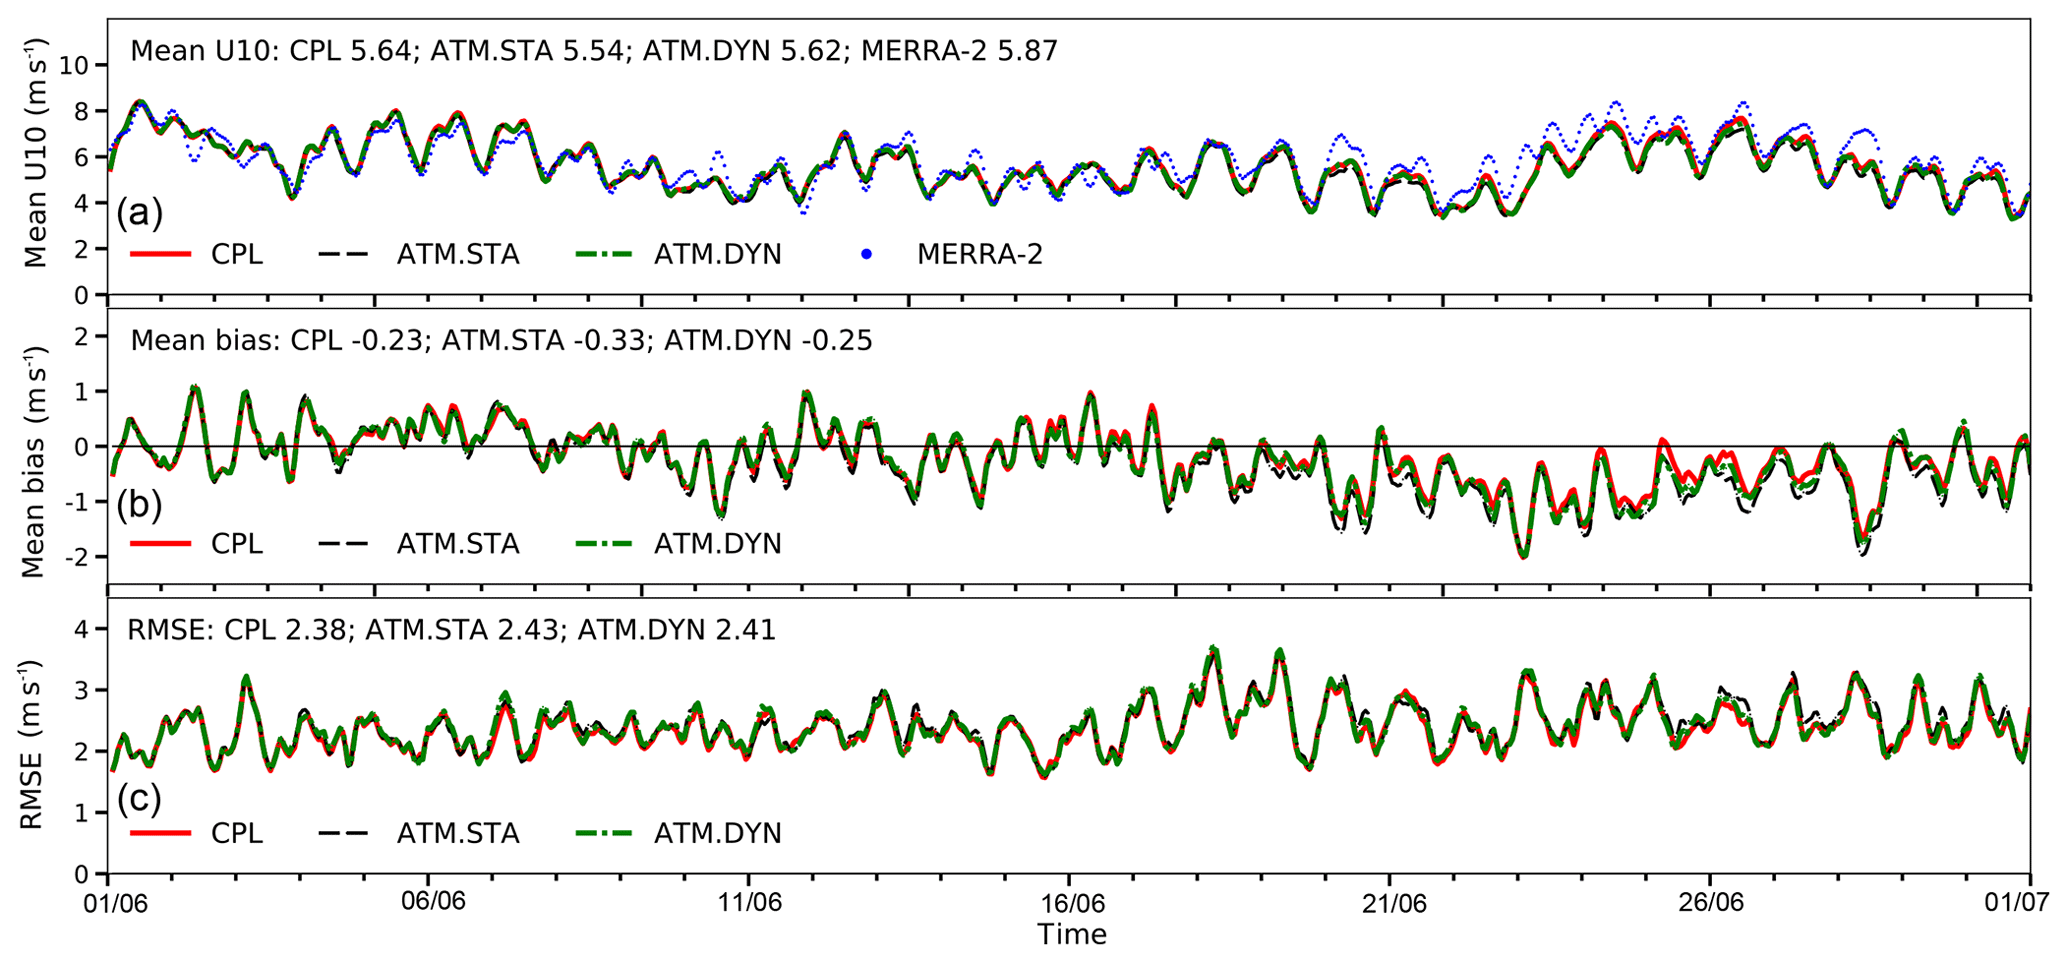Click the (c) panel label
The width and height of the screenshot is (2067, 962).
[139, 797]
